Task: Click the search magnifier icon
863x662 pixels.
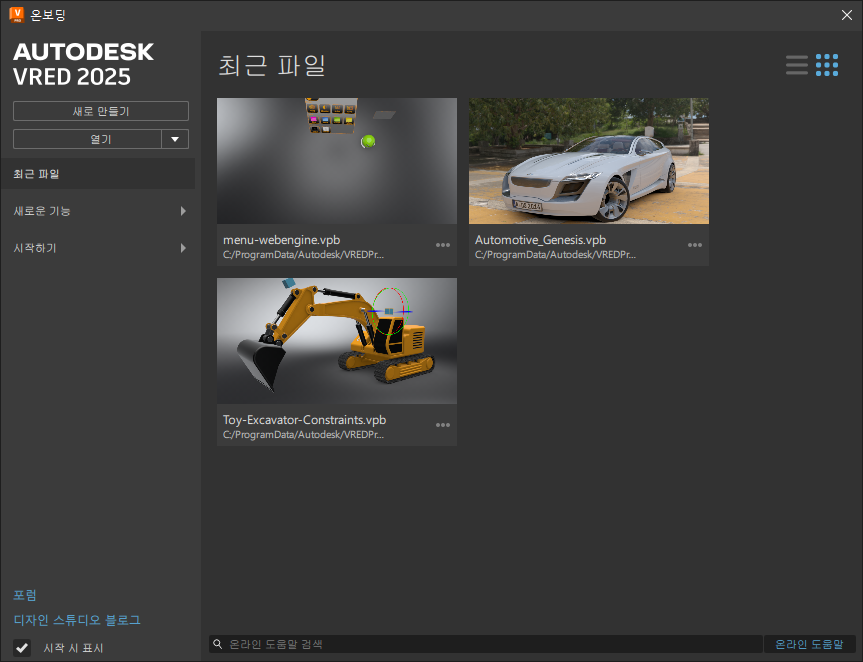Action: point(218,644)
